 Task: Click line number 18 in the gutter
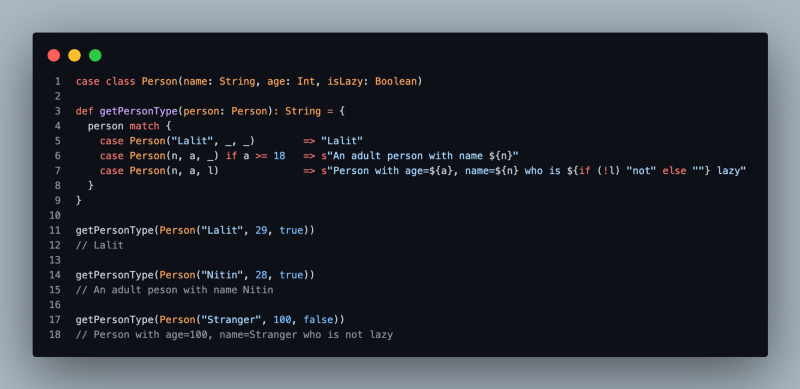click(55, 334)
